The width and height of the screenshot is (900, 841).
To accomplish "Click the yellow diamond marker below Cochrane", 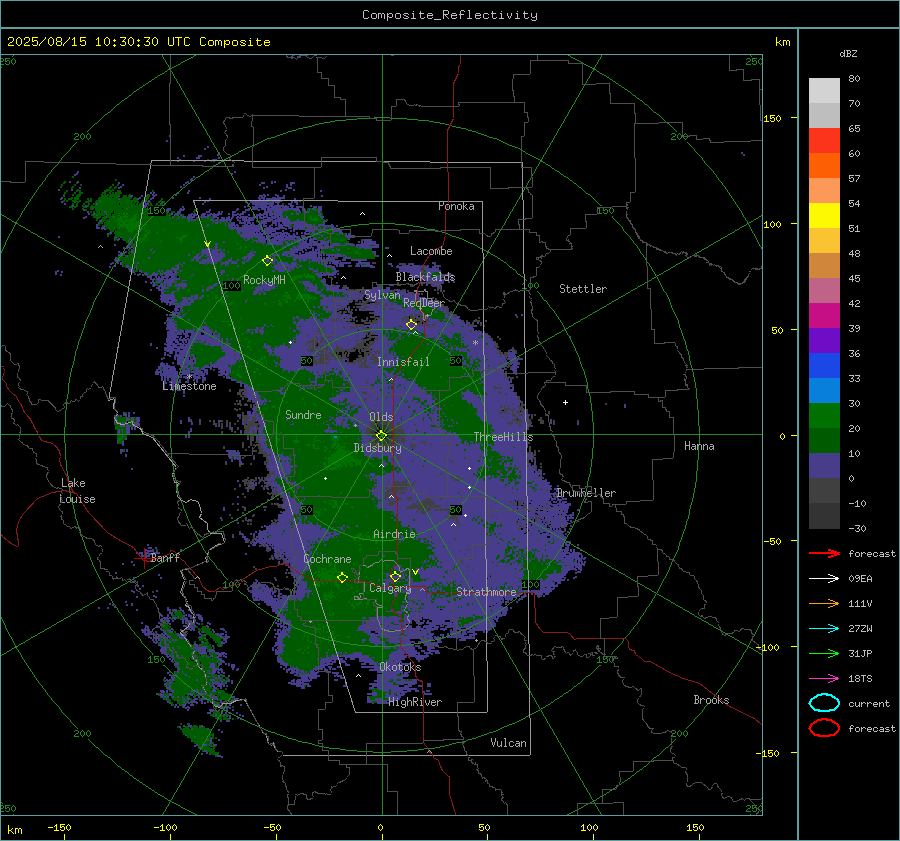I will 342,578.
